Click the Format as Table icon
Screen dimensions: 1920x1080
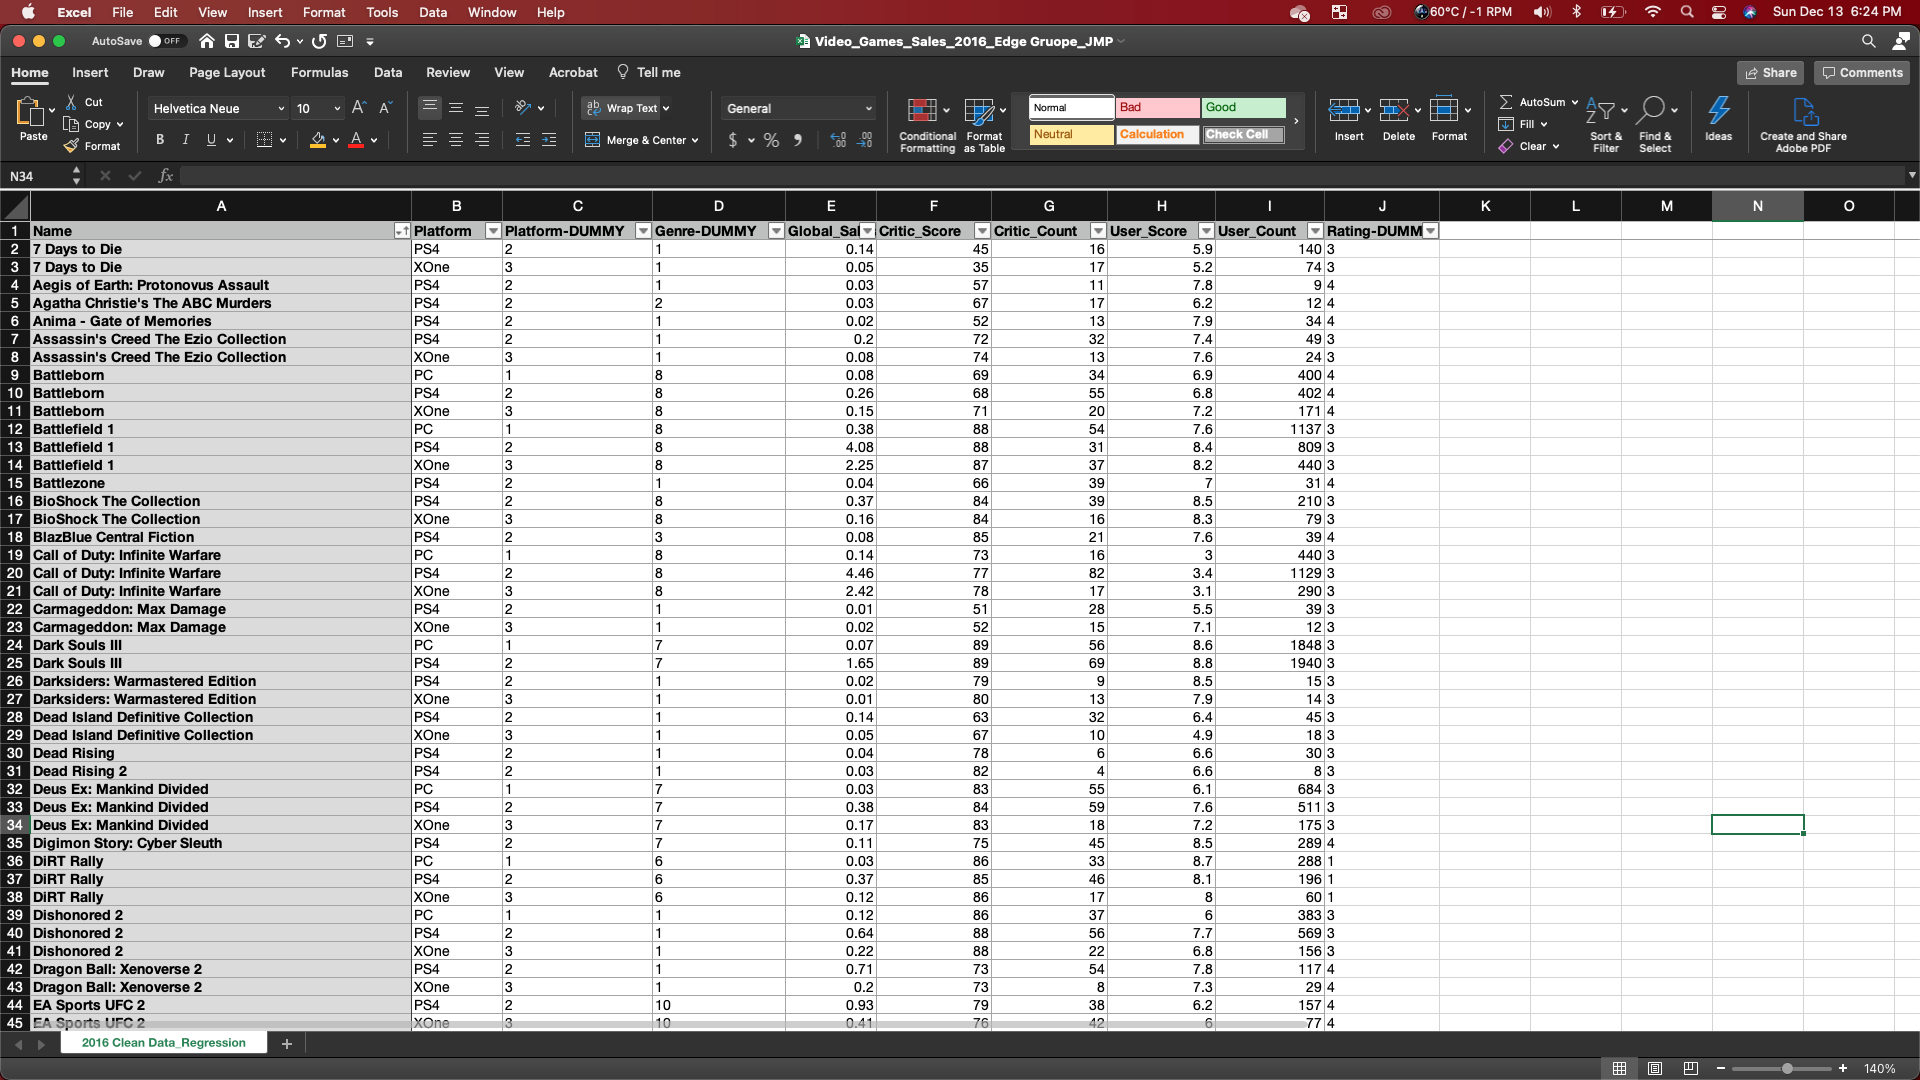(x=979, y=111)
